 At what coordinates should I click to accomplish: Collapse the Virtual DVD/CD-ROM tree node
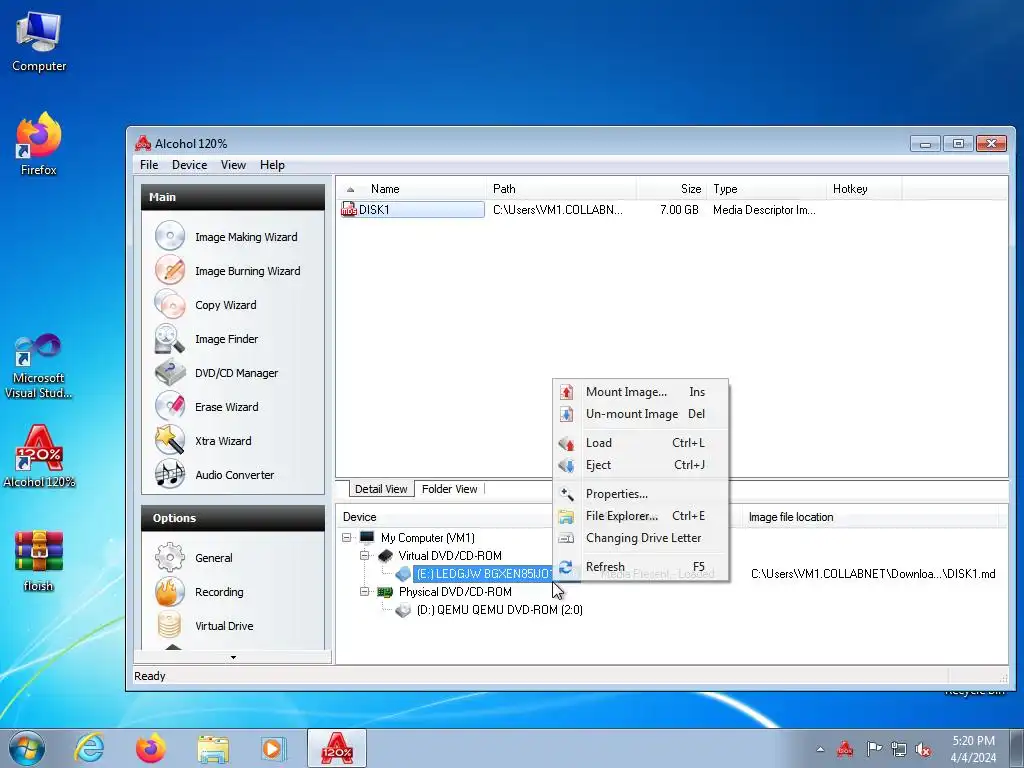364,556
